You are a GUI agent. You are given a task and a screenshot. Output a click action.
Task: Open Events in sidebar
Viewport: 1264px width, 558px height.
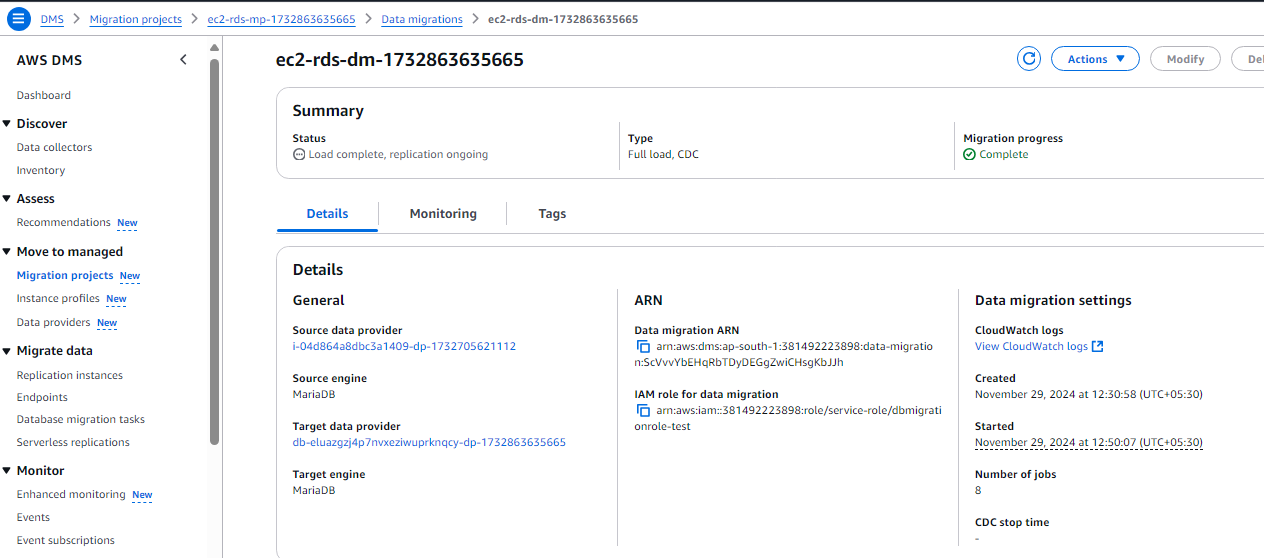coord(33,517)
